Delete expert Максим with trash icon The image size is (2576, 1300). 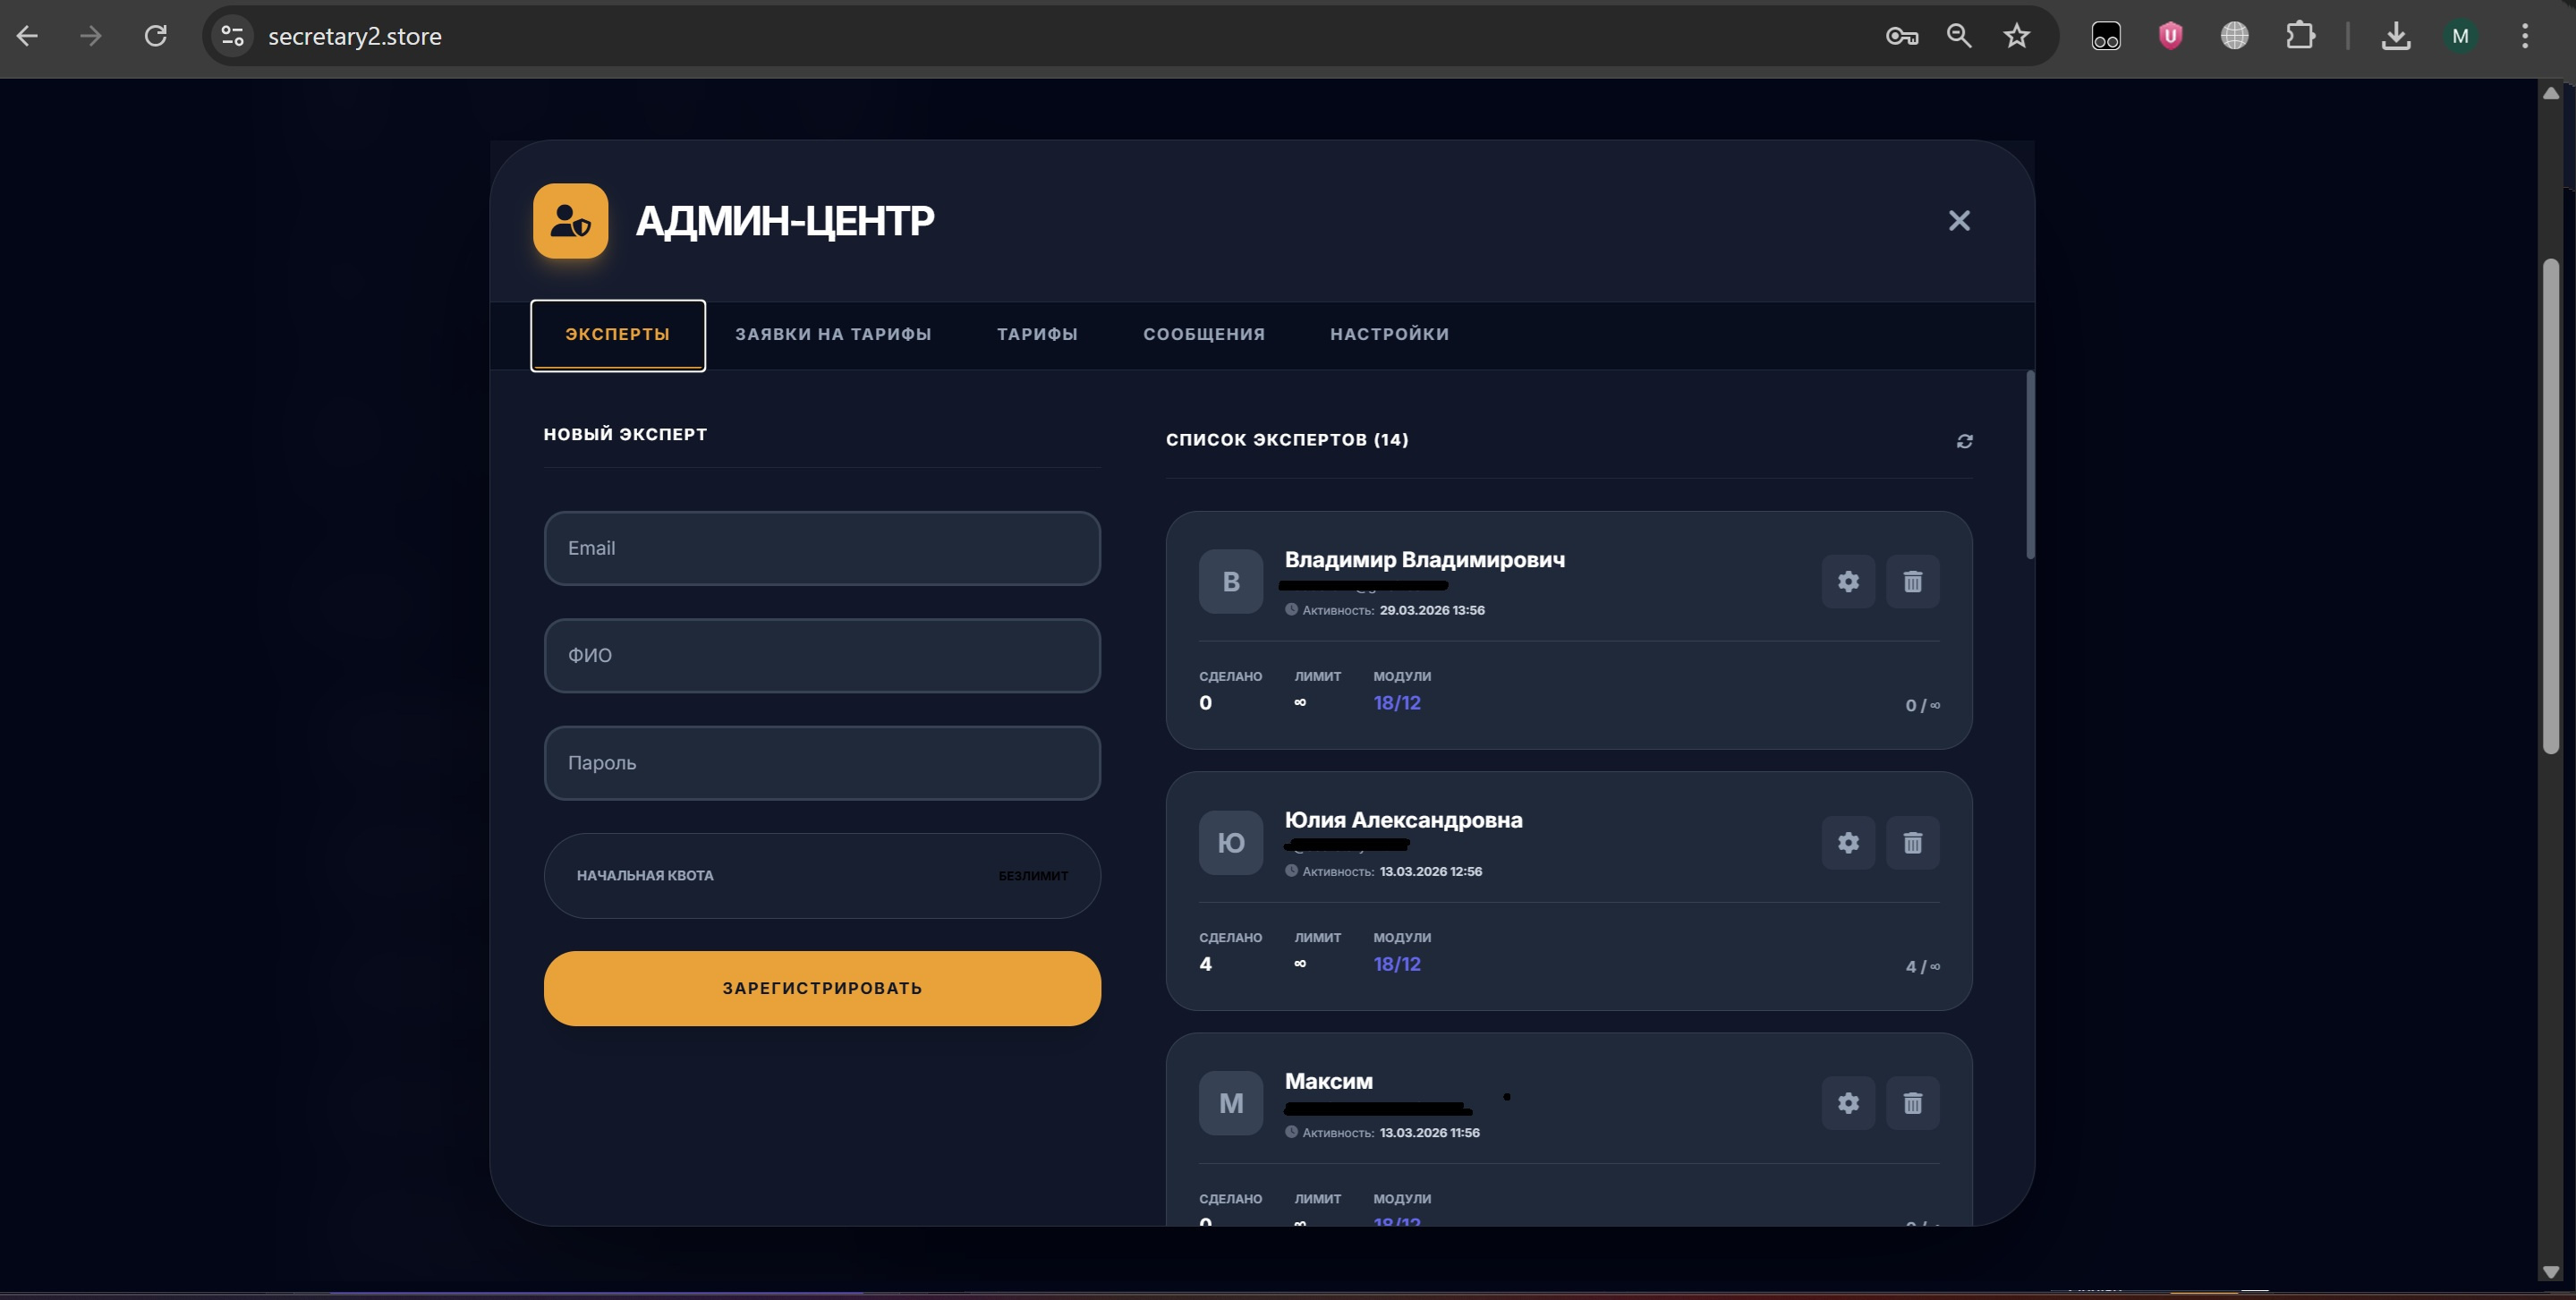click(1912, 1103)
